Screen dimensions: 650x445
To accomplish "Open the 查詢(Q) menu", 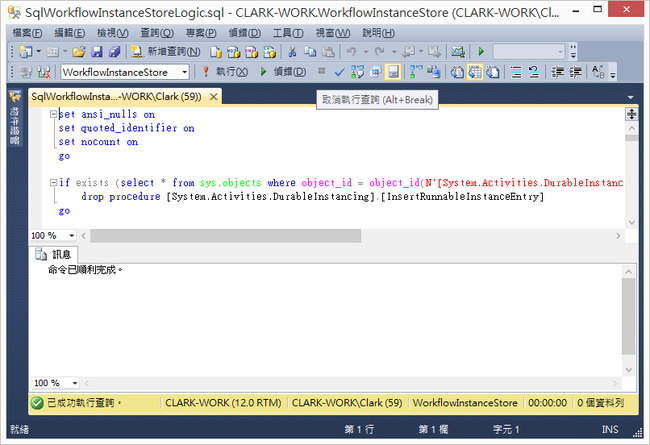I will (157, 33).
